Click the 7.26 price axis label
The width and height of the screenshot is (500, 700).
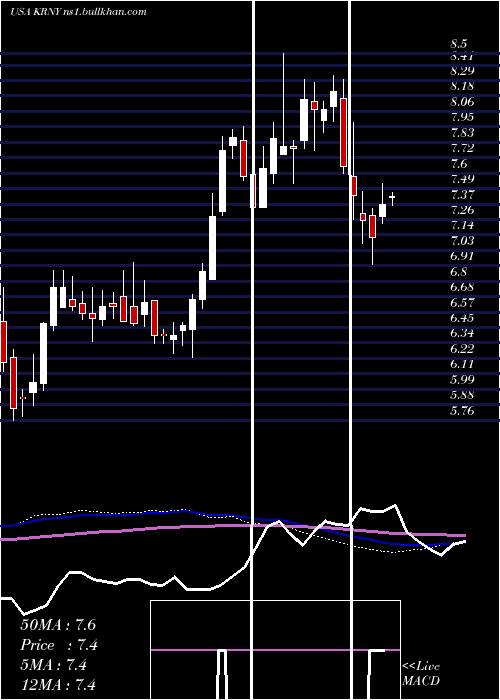point(462,210)
